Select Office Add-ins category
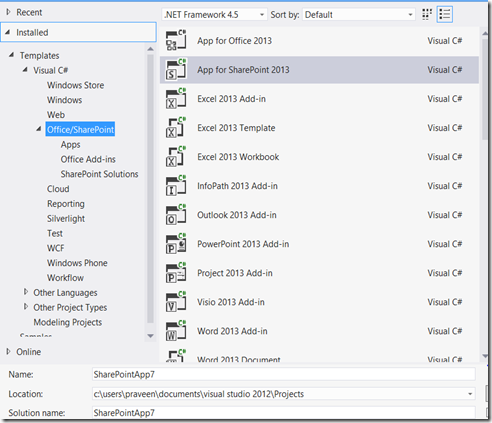Image resolution: width=492 pixels, height=423 pixels. (88, 159)
